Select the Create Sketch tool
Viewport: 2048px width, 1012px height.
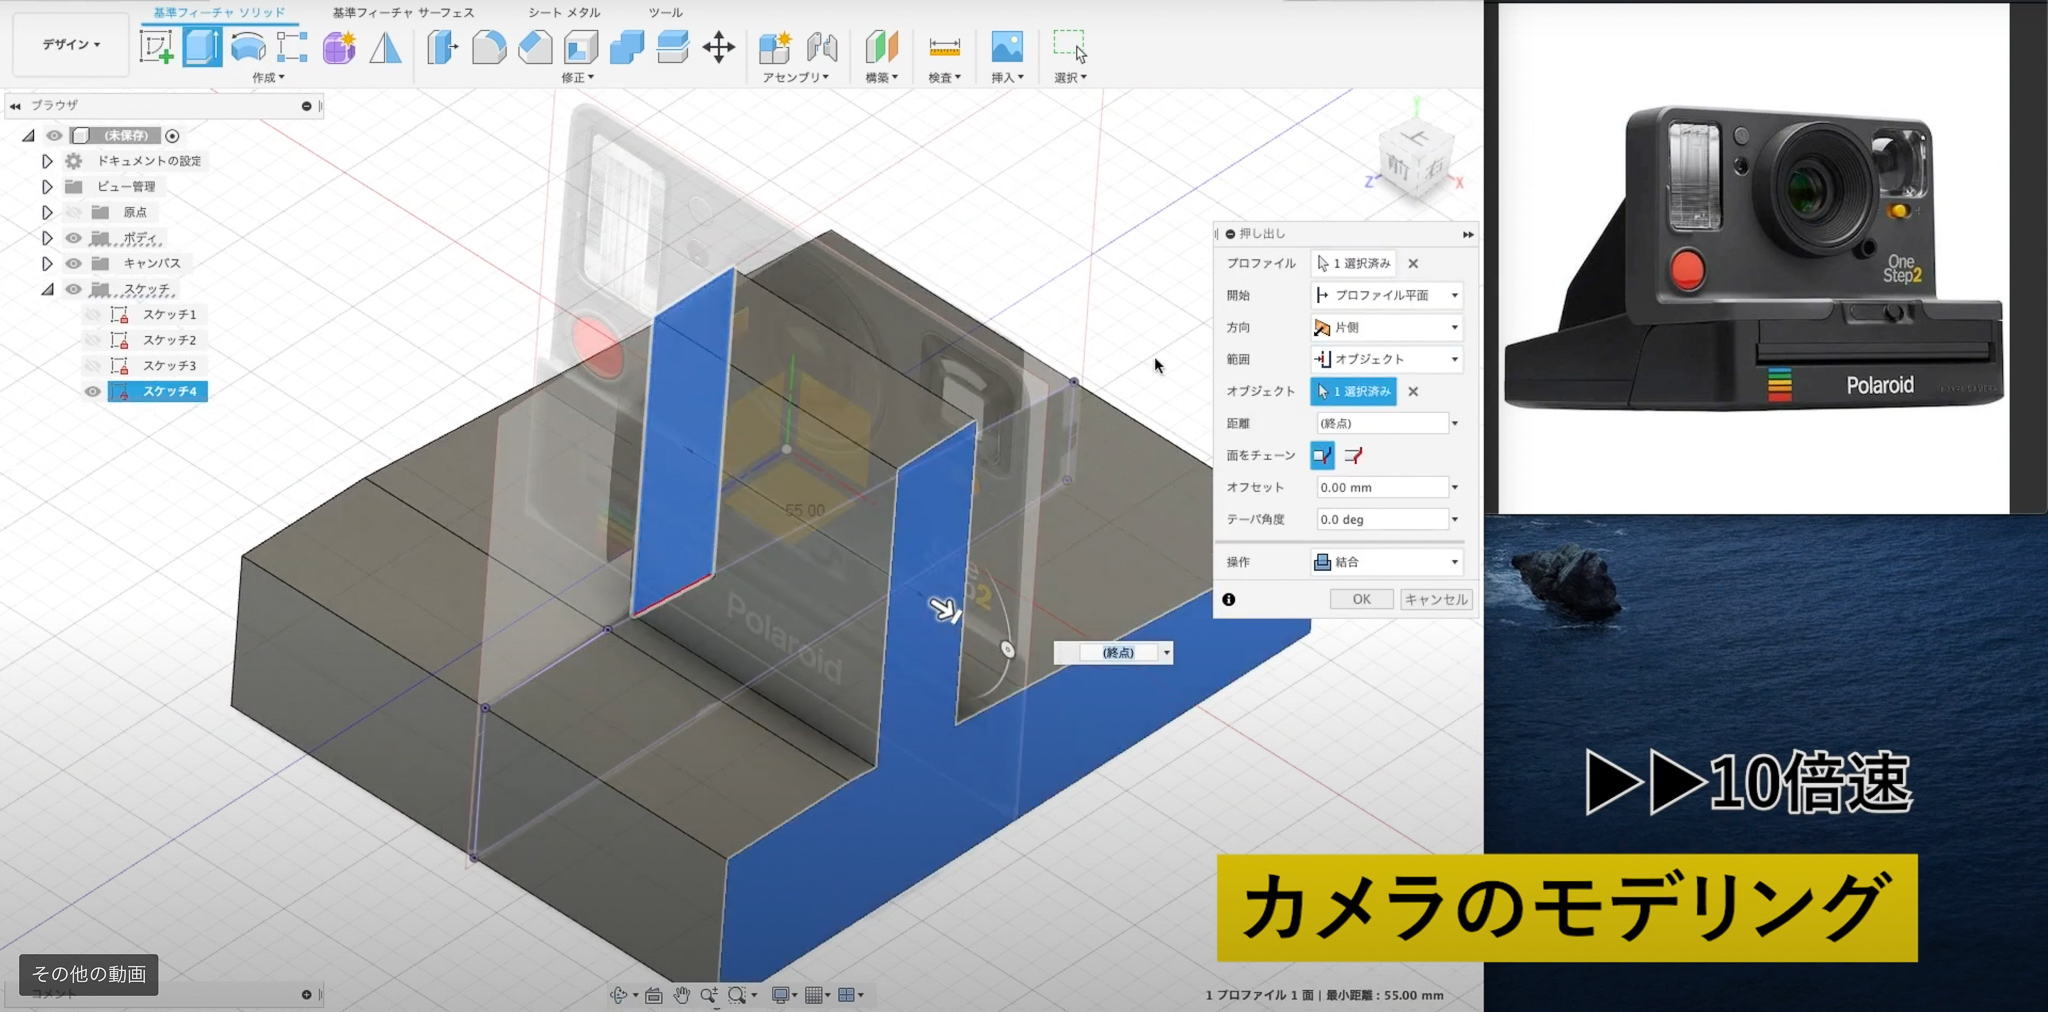click(156, 47)
